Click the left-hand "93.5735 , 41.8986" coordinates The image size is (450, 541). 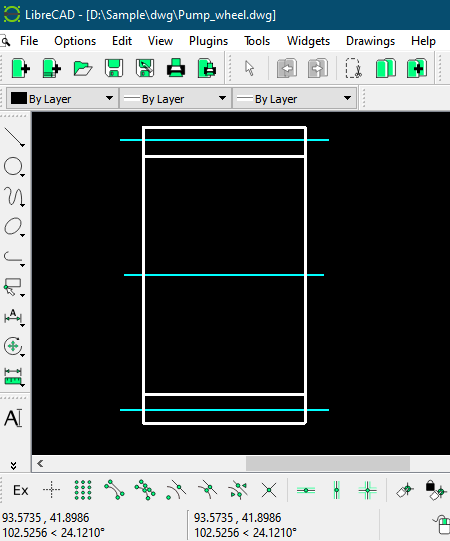coord(46,518)
